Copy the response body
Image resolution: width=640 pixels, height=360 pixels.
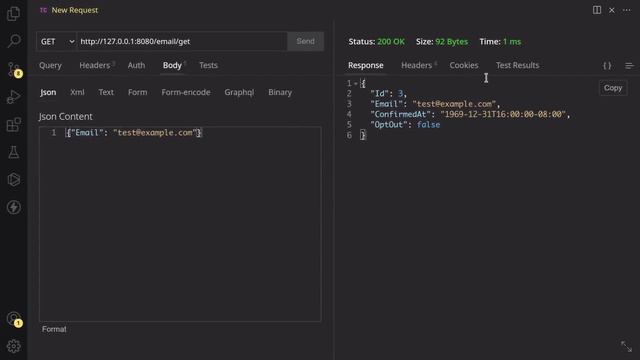(613, 88)
